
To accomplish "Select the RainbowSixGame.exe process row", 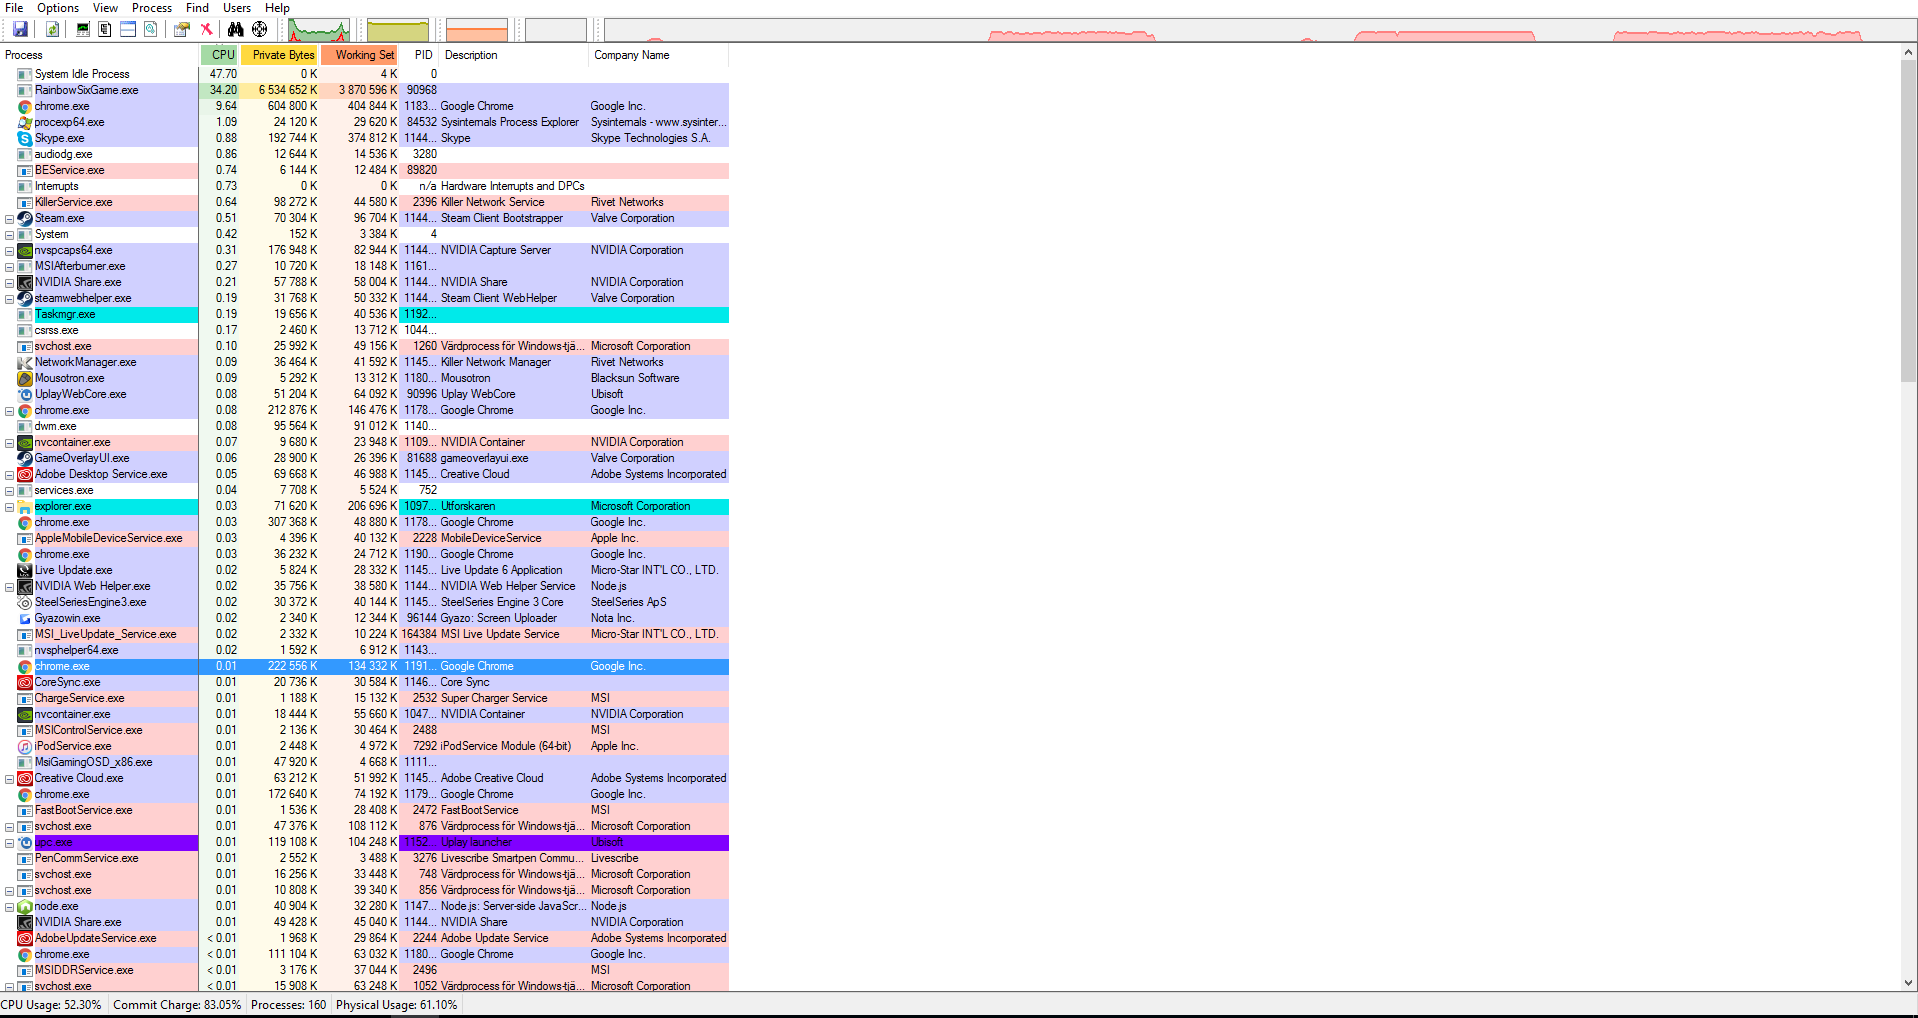I will pyautogui.click(x=364, y=90).
